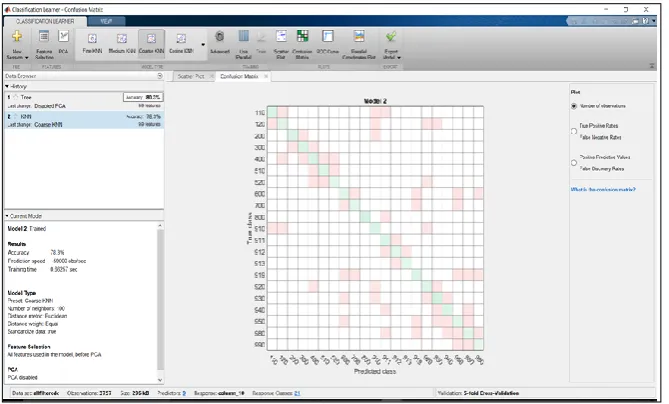Open the Advanced model options
This screenshot has height=404, width=669.
tap(220, 43)
